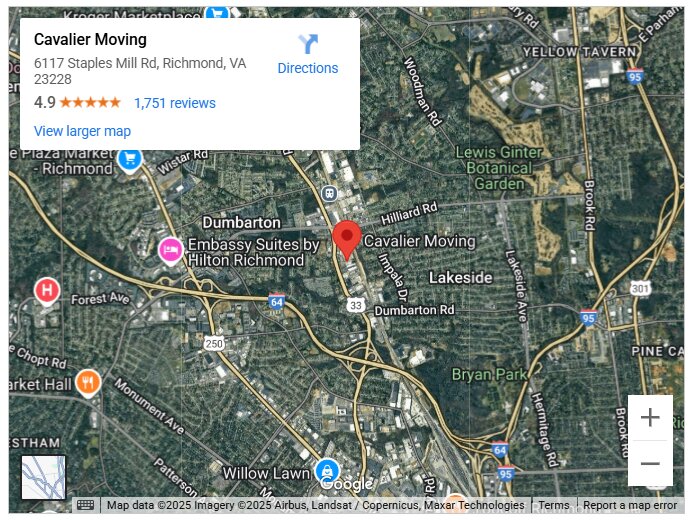This screenshot has height=520, width=697.
Task: Click the Kroger Marketplace cart marker
Action: (217, 14)
